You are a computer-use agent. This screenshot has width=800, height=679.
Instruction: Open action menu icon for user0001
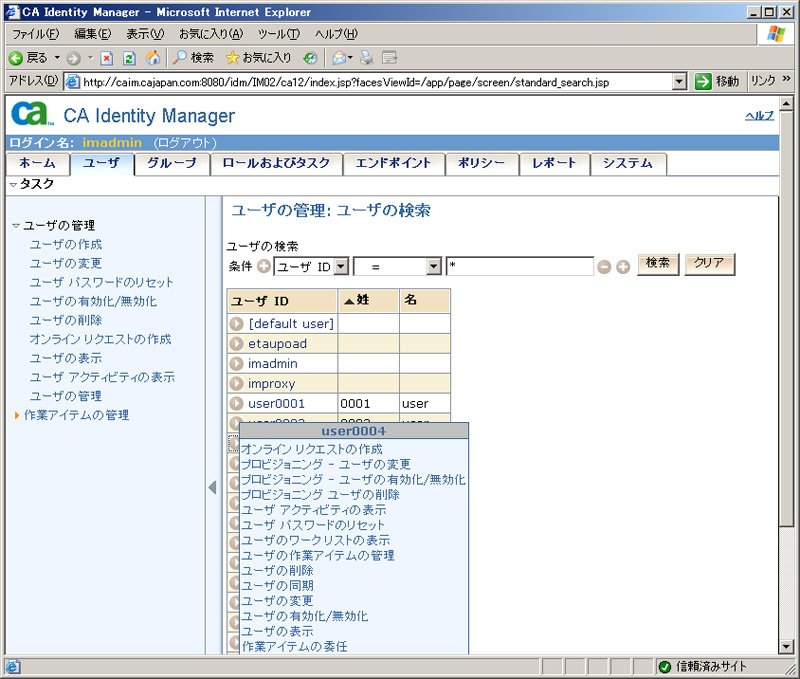[236, 404]
